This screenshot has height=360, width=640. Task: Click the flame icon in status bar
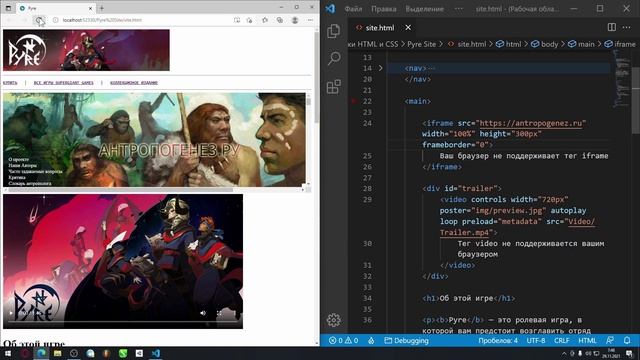371,340
